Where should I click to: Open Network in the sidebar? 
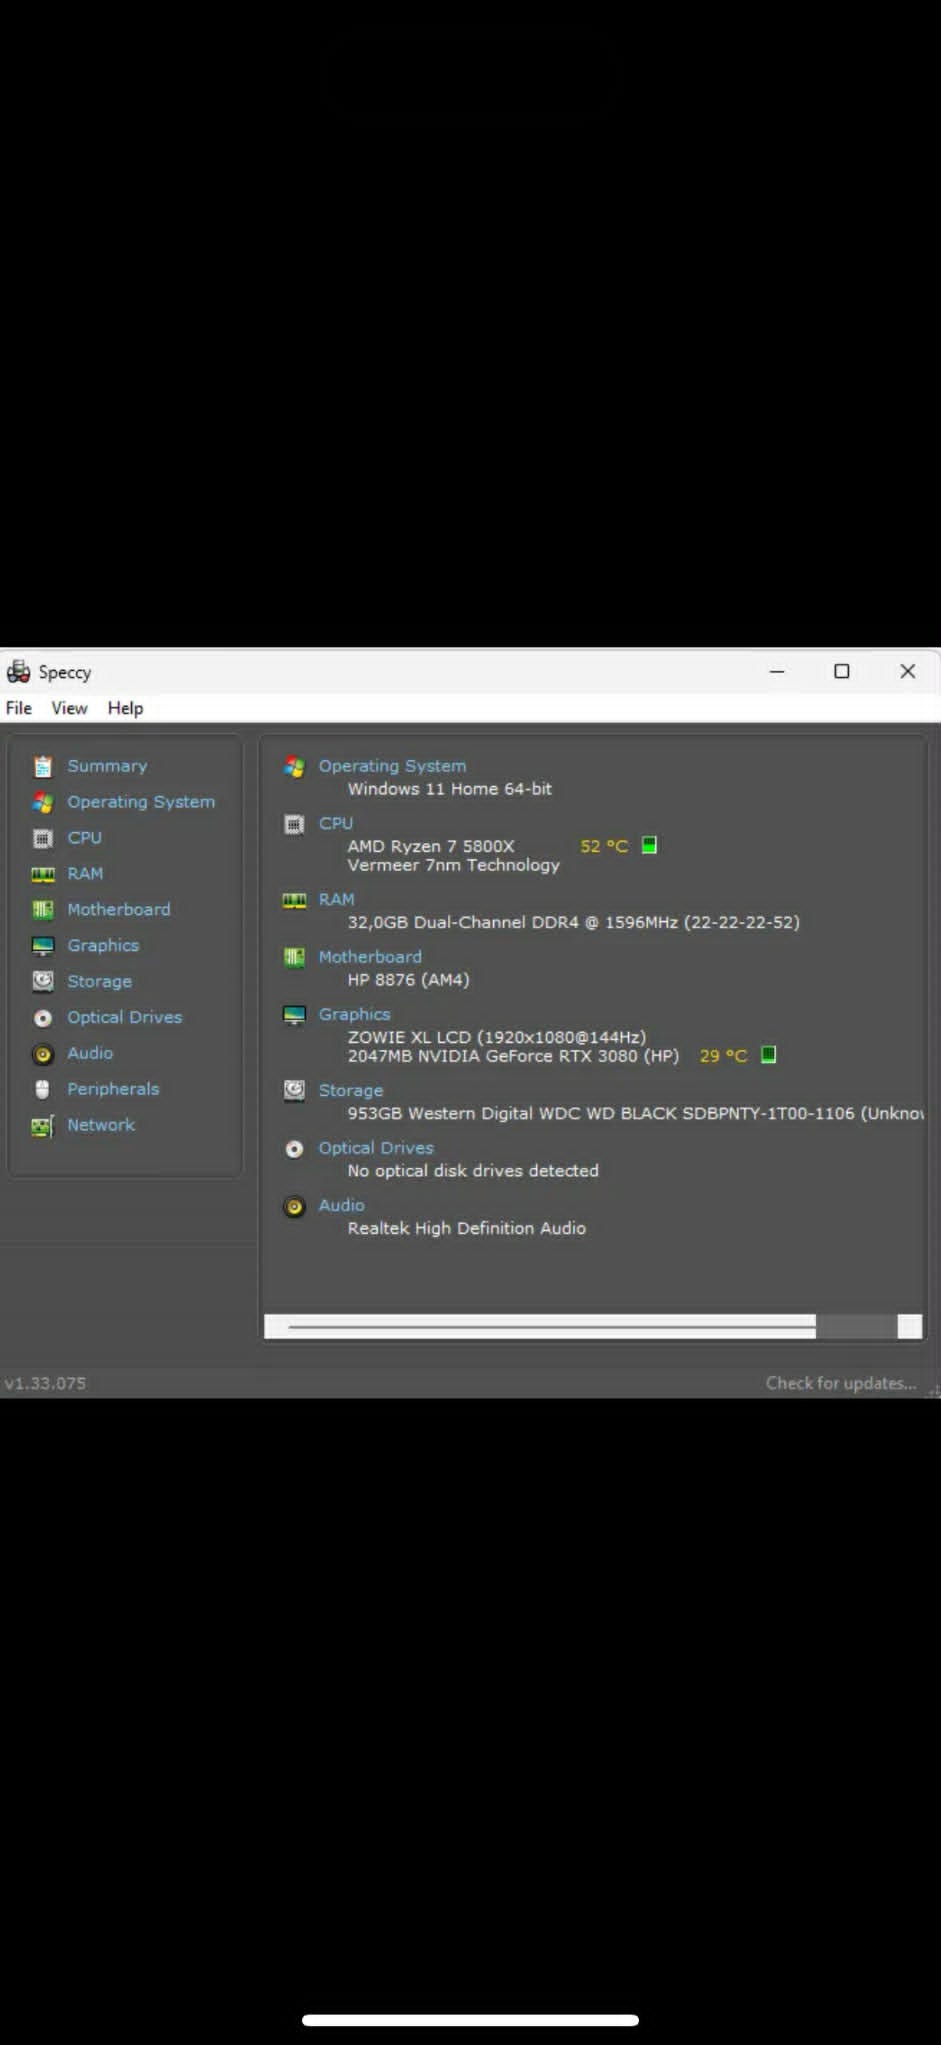101,1125
